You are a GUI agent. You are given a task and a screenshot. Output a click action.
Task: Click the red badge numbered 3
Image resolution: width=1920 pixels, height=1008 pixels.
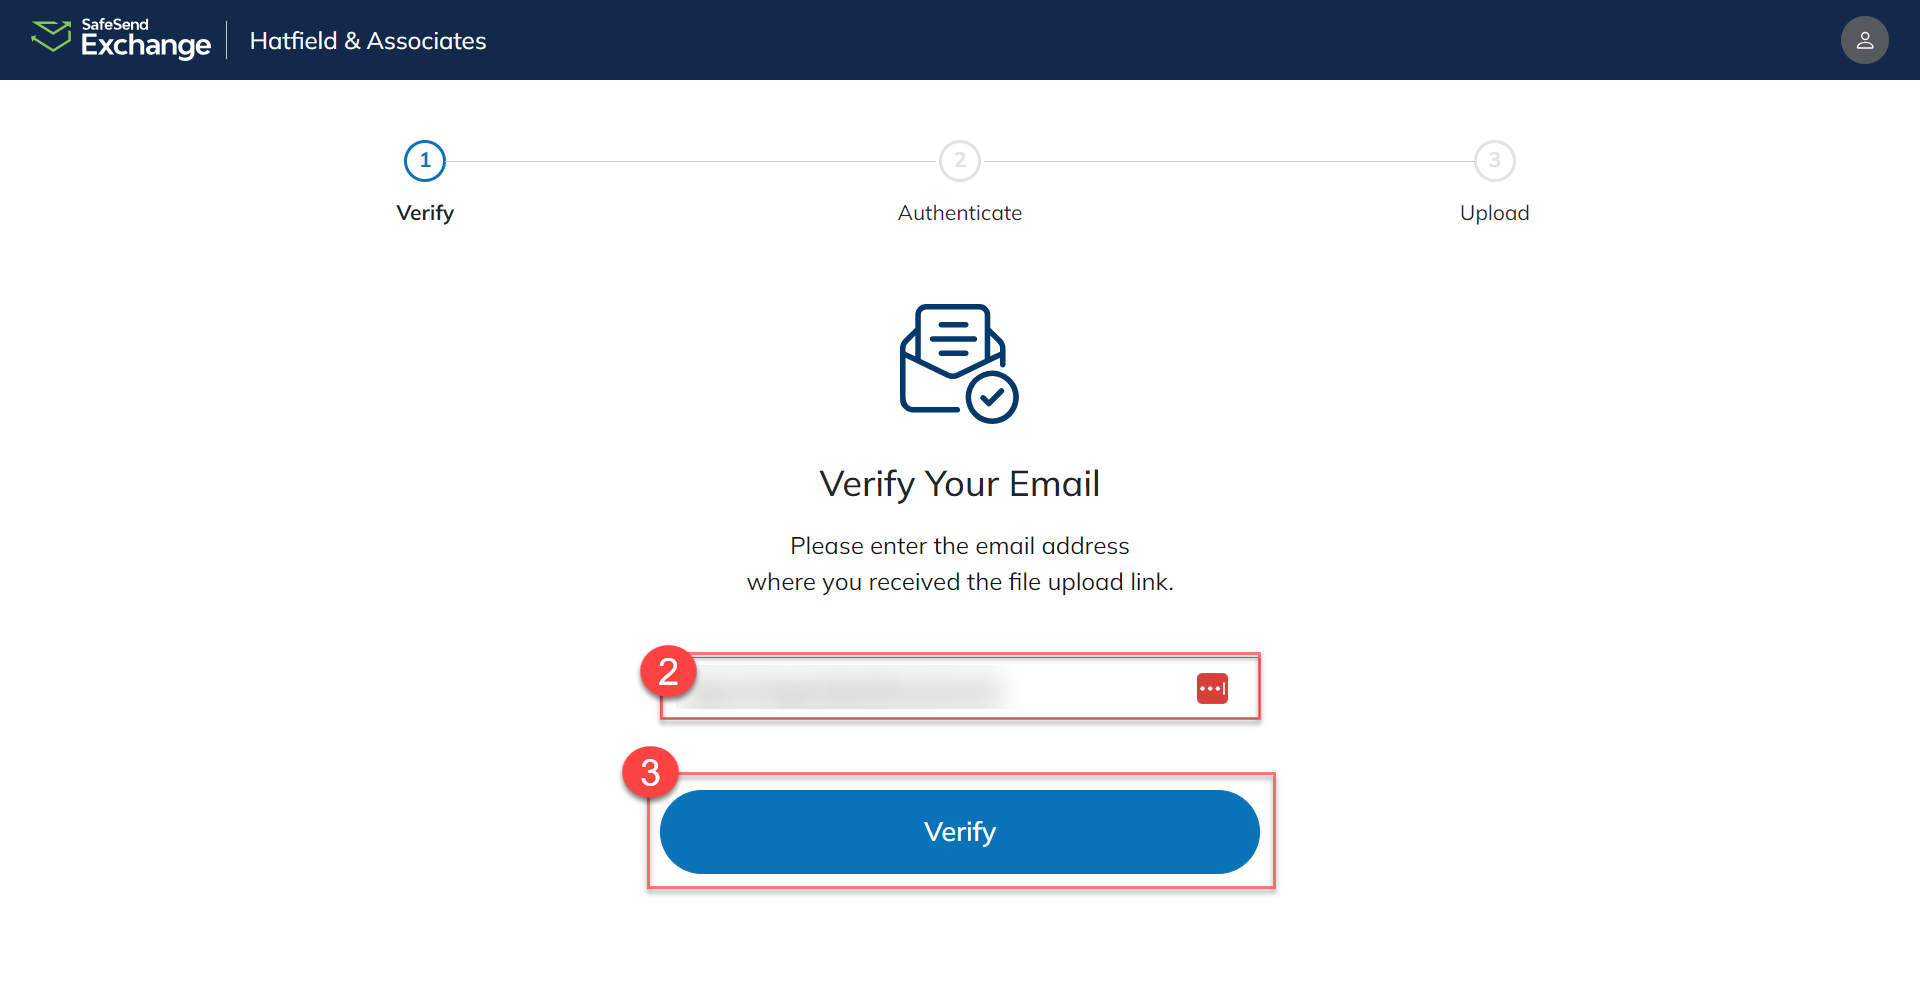pos(650,773)
